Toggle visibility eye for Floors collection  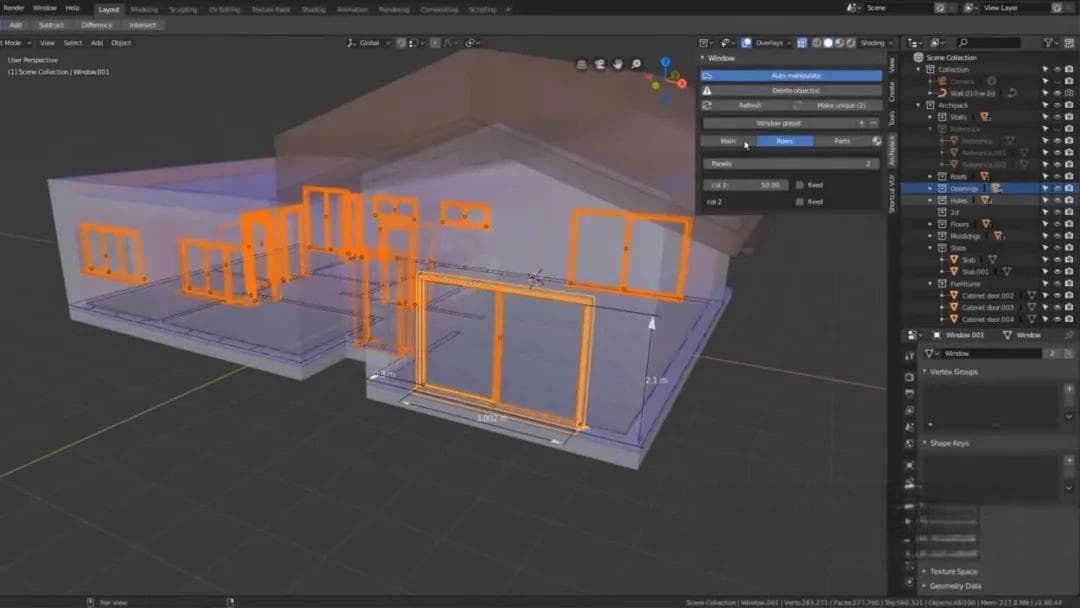point(1057,224)
